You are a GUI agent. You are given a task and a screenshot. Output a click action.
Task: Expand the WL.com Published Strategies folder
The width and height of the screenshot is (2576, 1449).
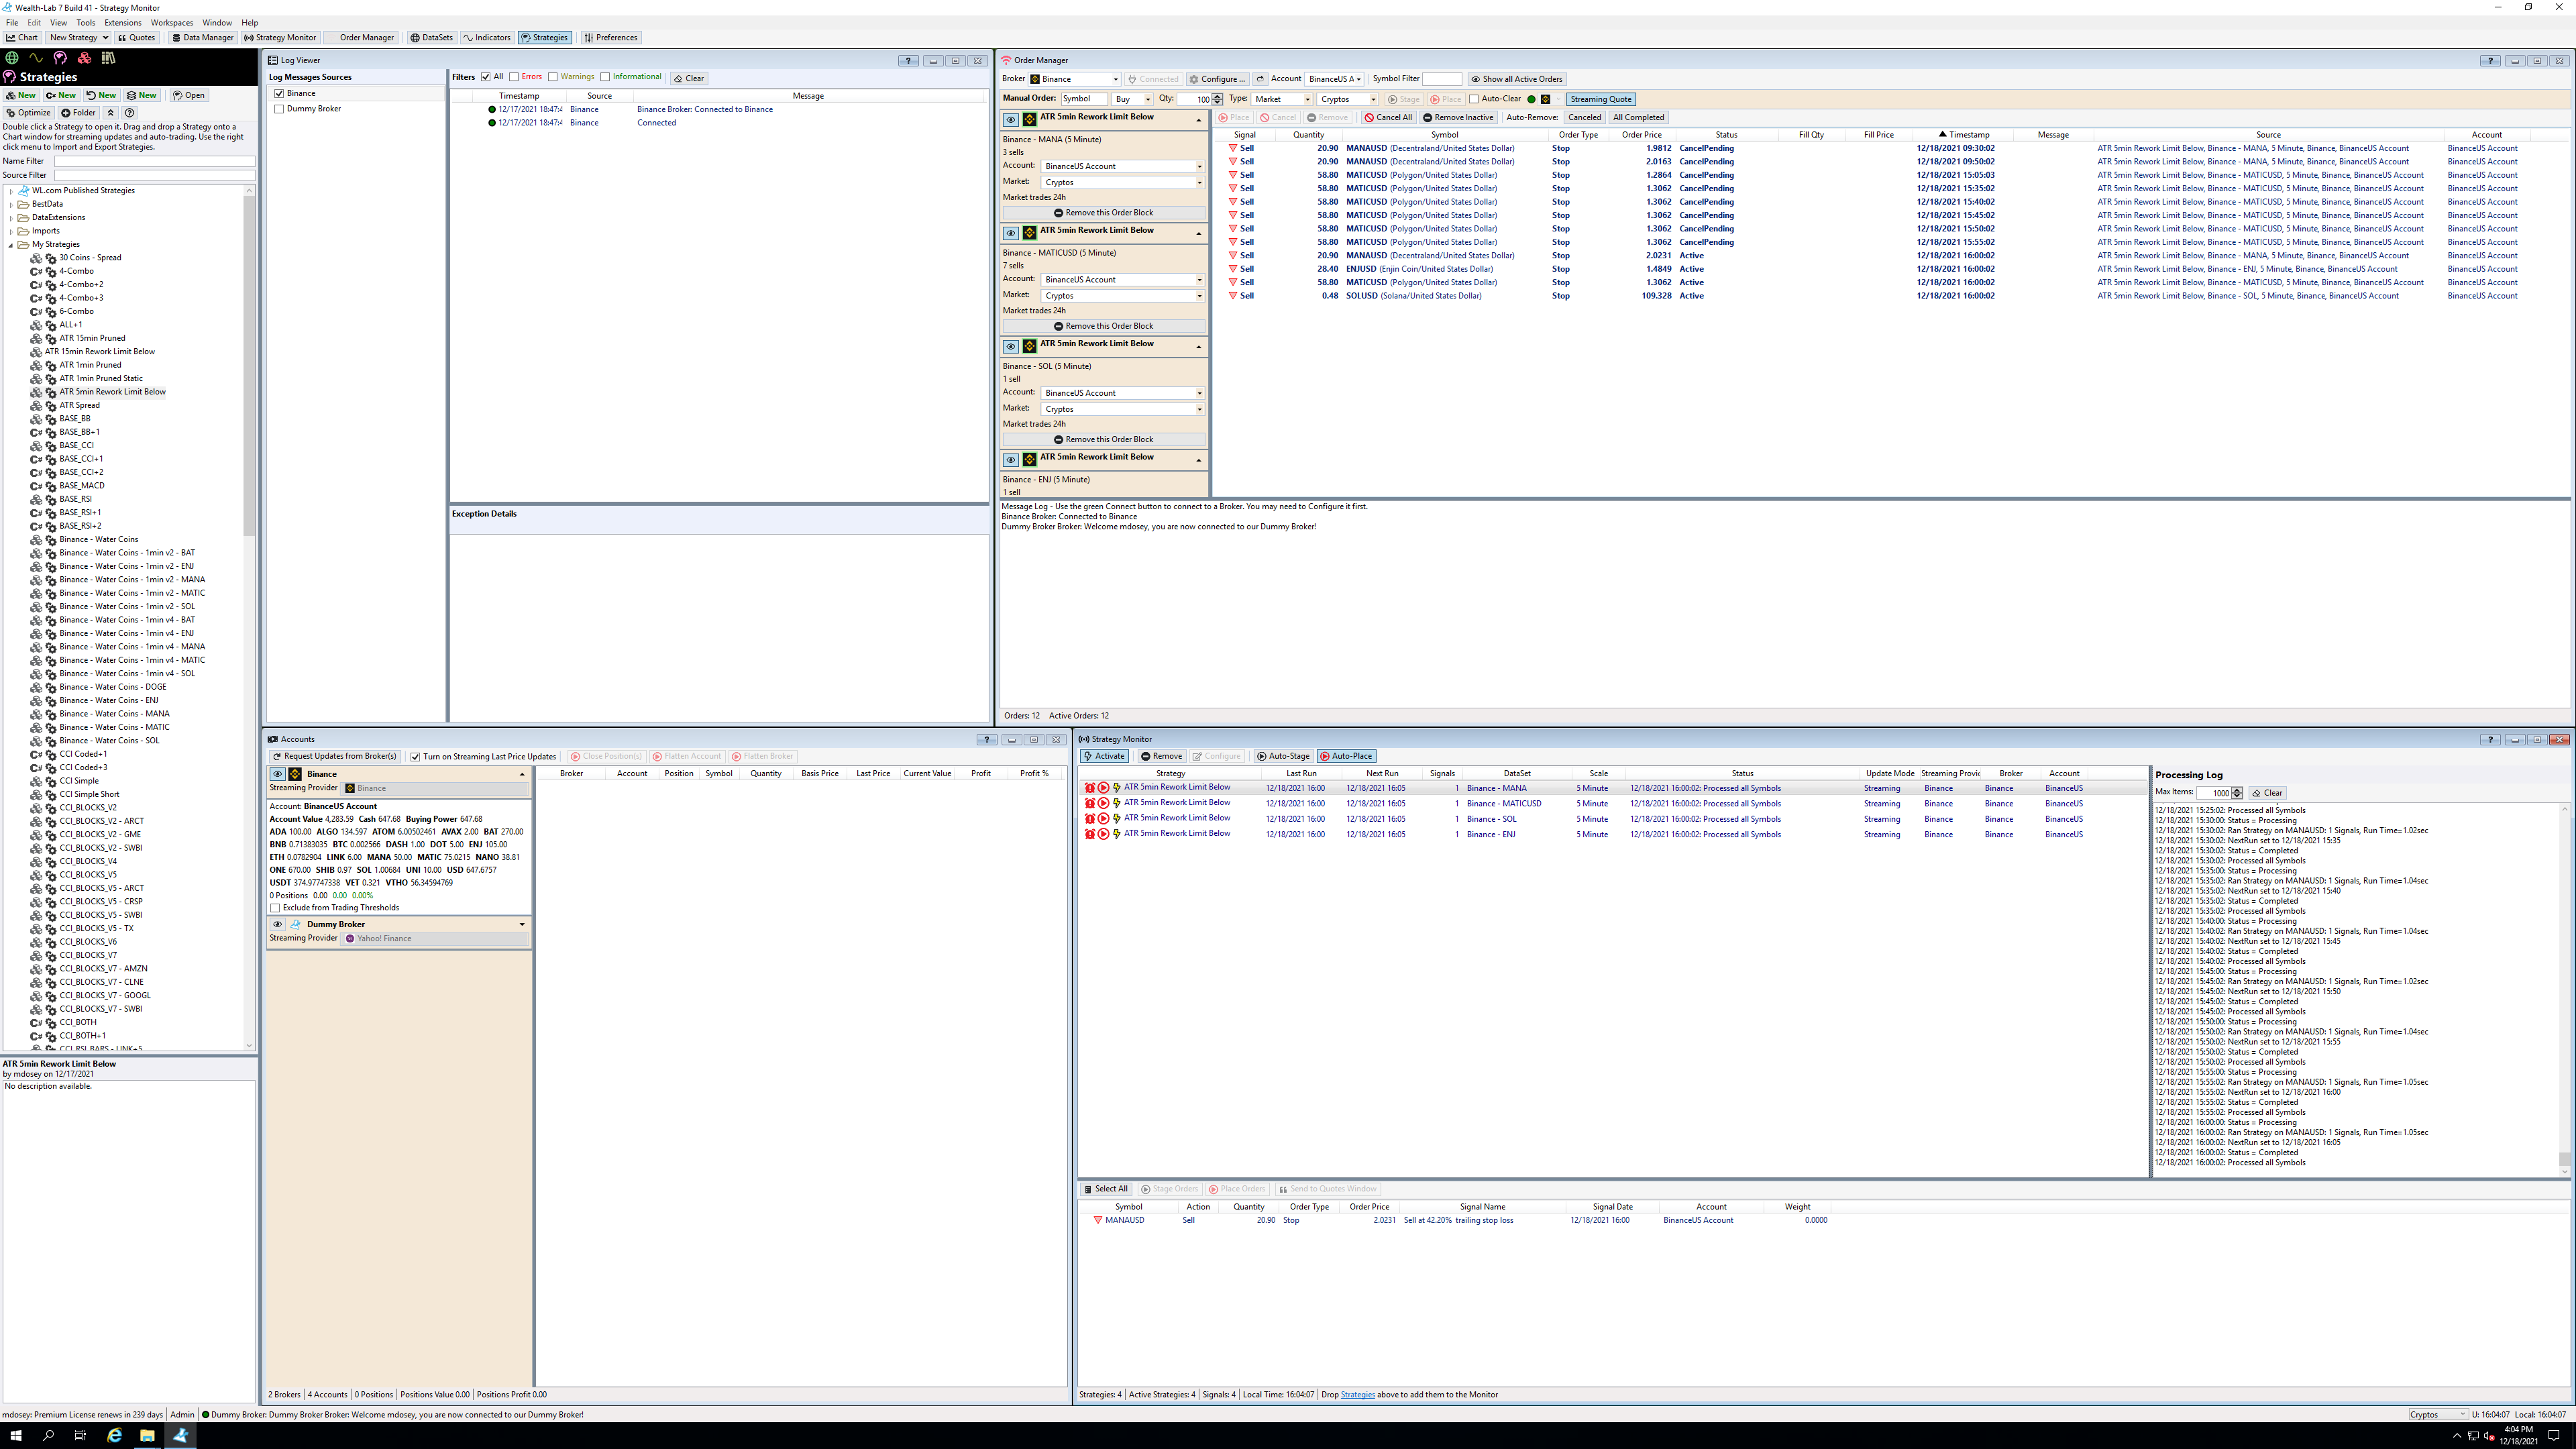coord(11,191)
